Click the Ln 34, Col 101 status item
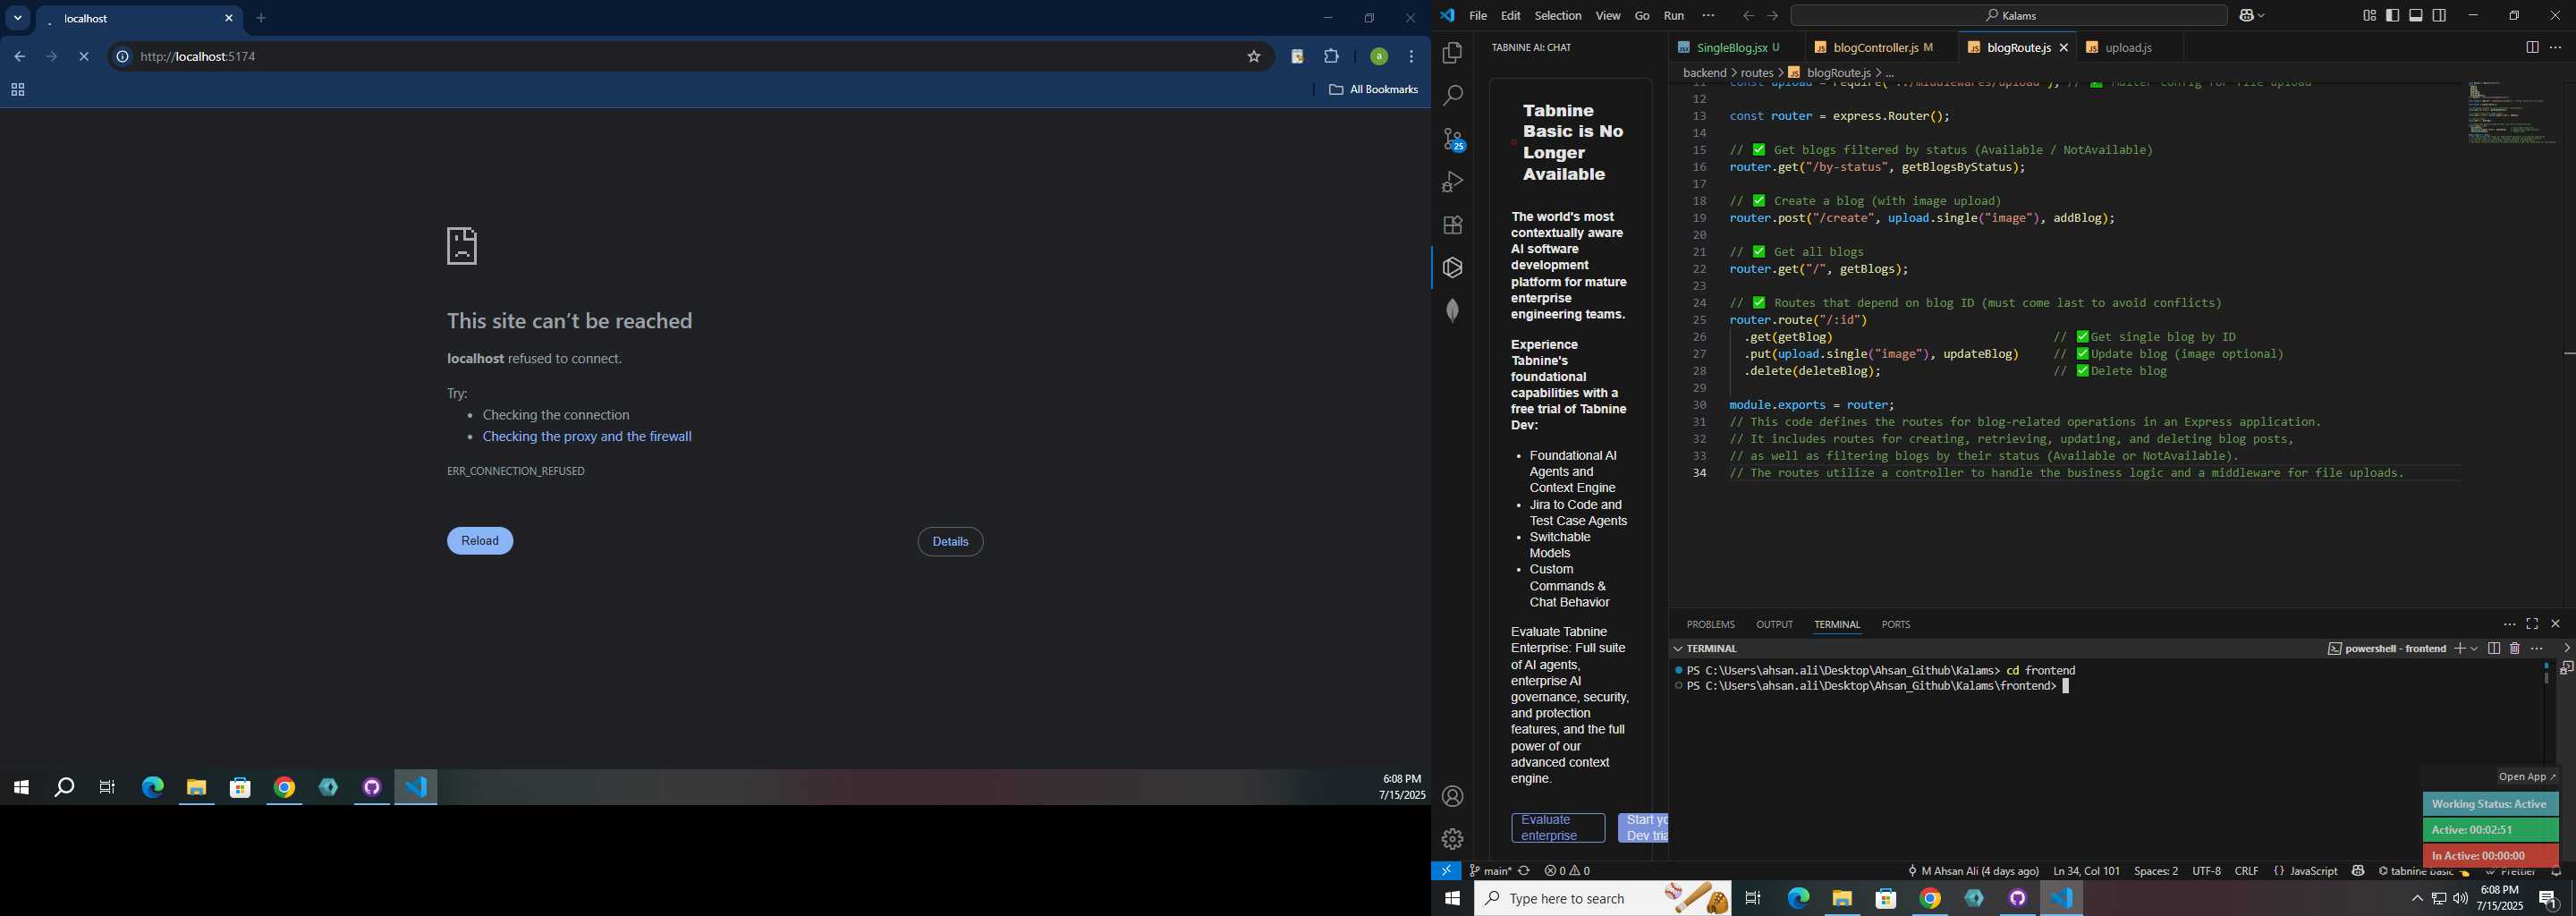The image size is (2576, 916). click(2086, 871)
